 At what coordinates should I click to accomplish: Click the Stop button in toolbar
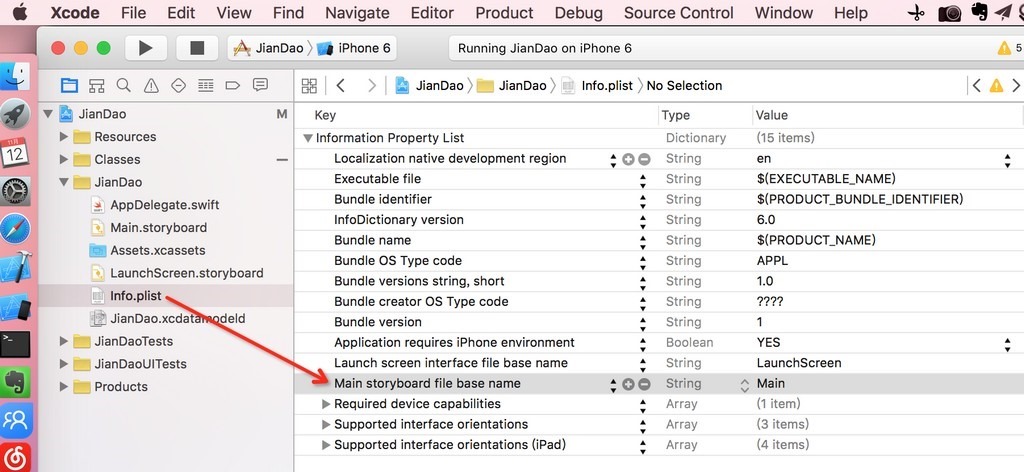pyautogui.click(x=197, y=48)
